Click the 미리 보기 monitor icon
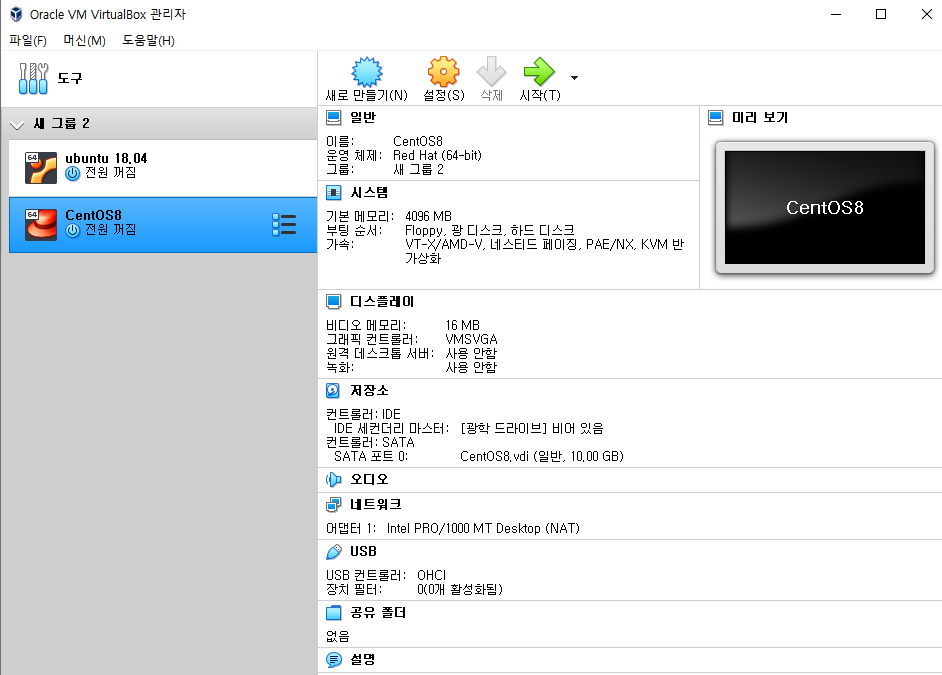 pyautogui.click(x=716, y=117)
